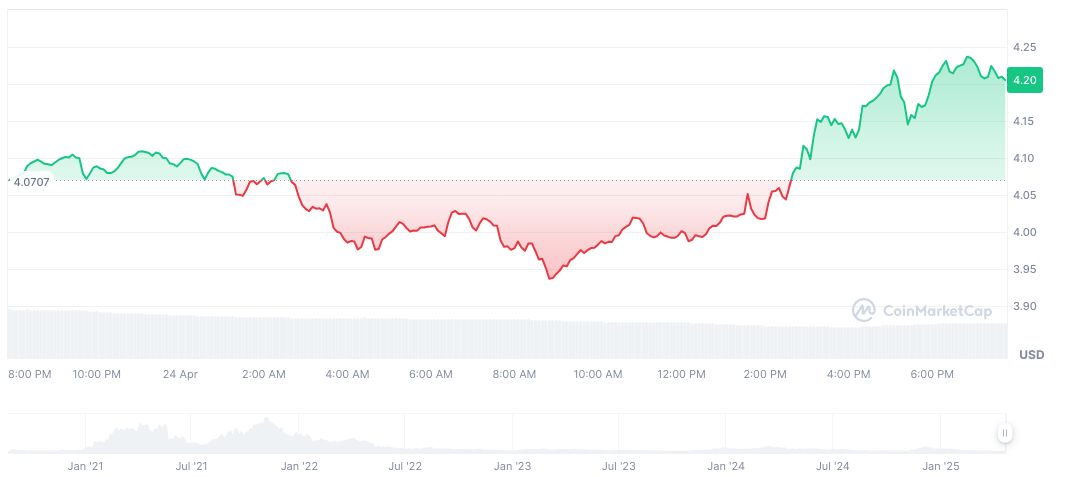Select Jul '22 on the overview timeline

pyautogui.click(x=404, y=466)
